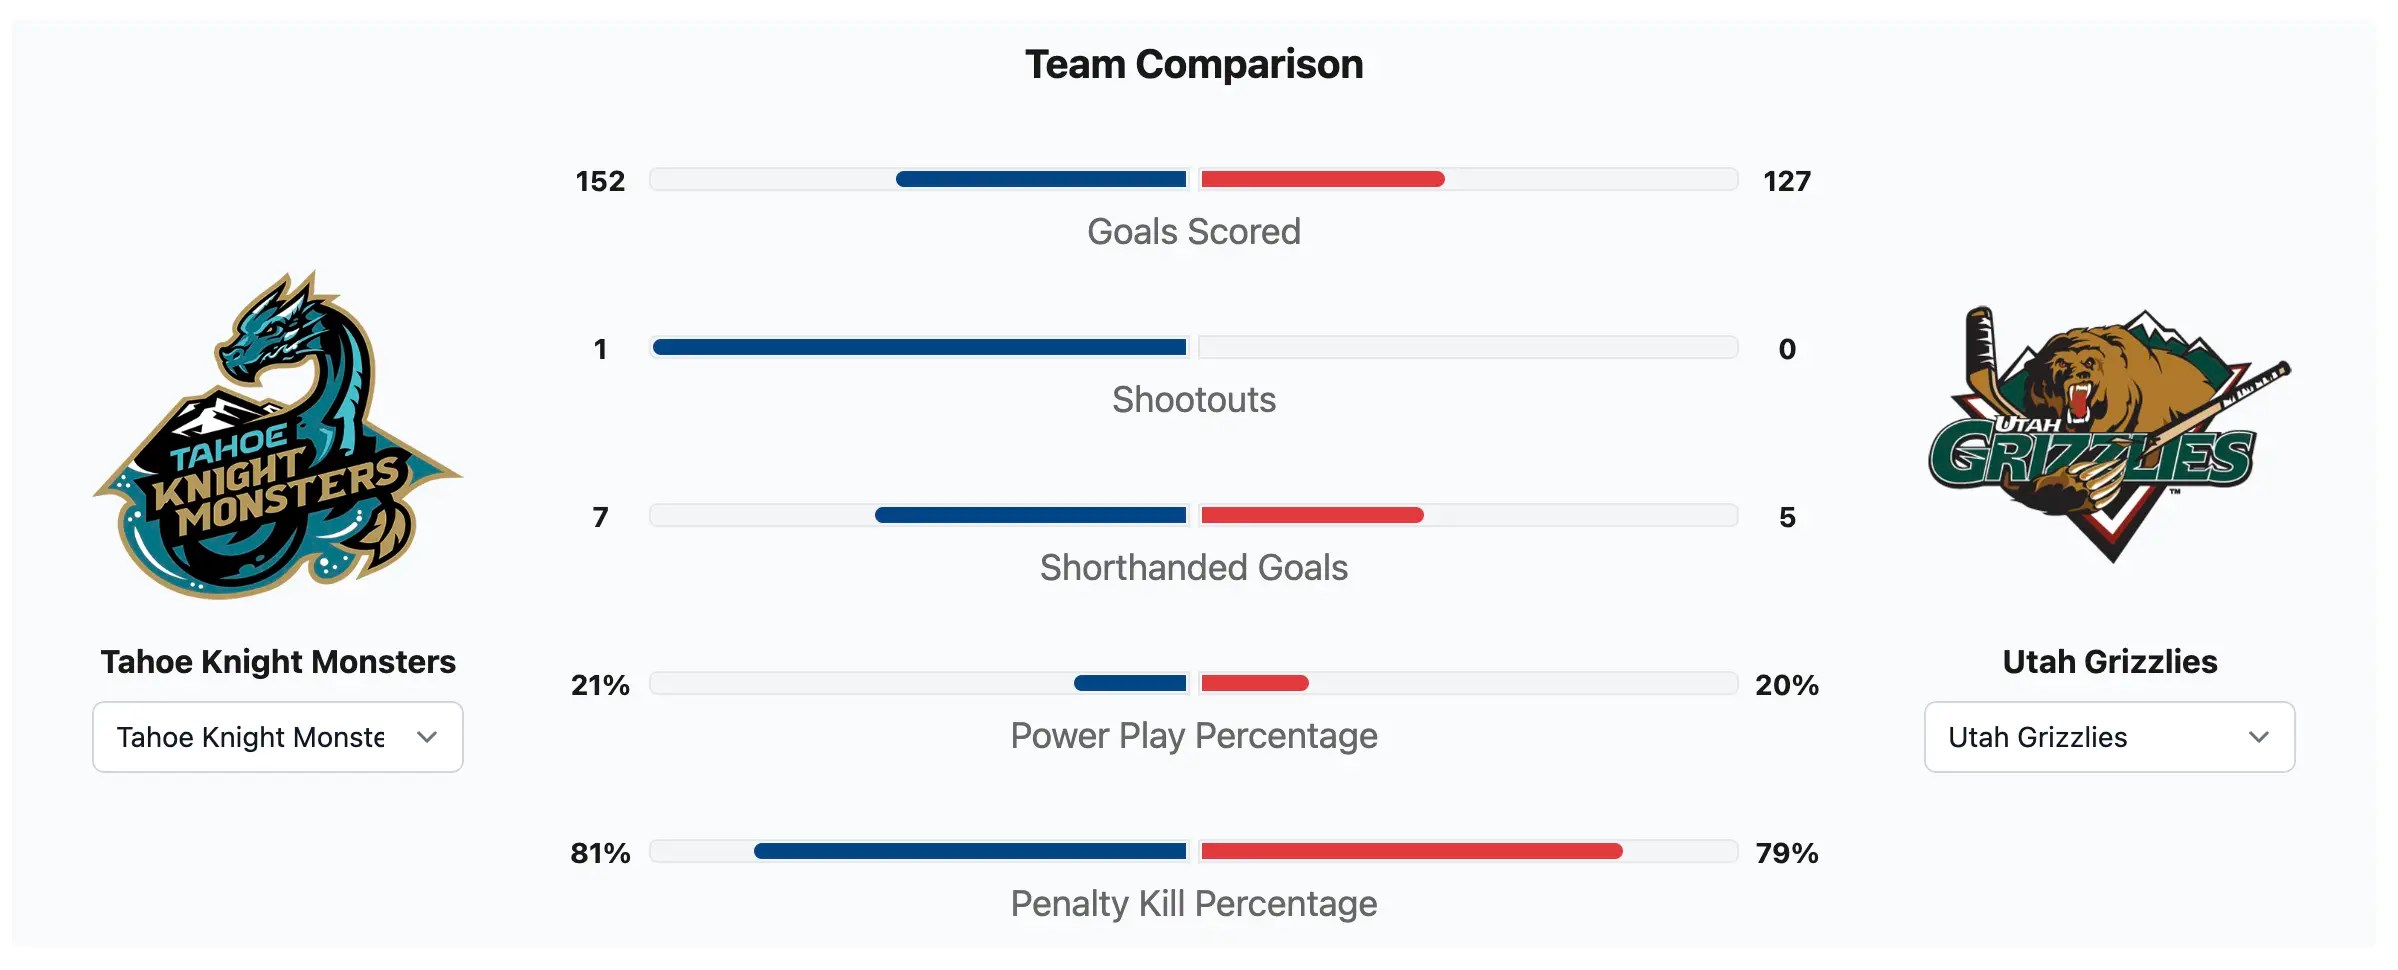Click the Penalty Kill Percentage label

pyautogui.click(x=1194, y=904)
